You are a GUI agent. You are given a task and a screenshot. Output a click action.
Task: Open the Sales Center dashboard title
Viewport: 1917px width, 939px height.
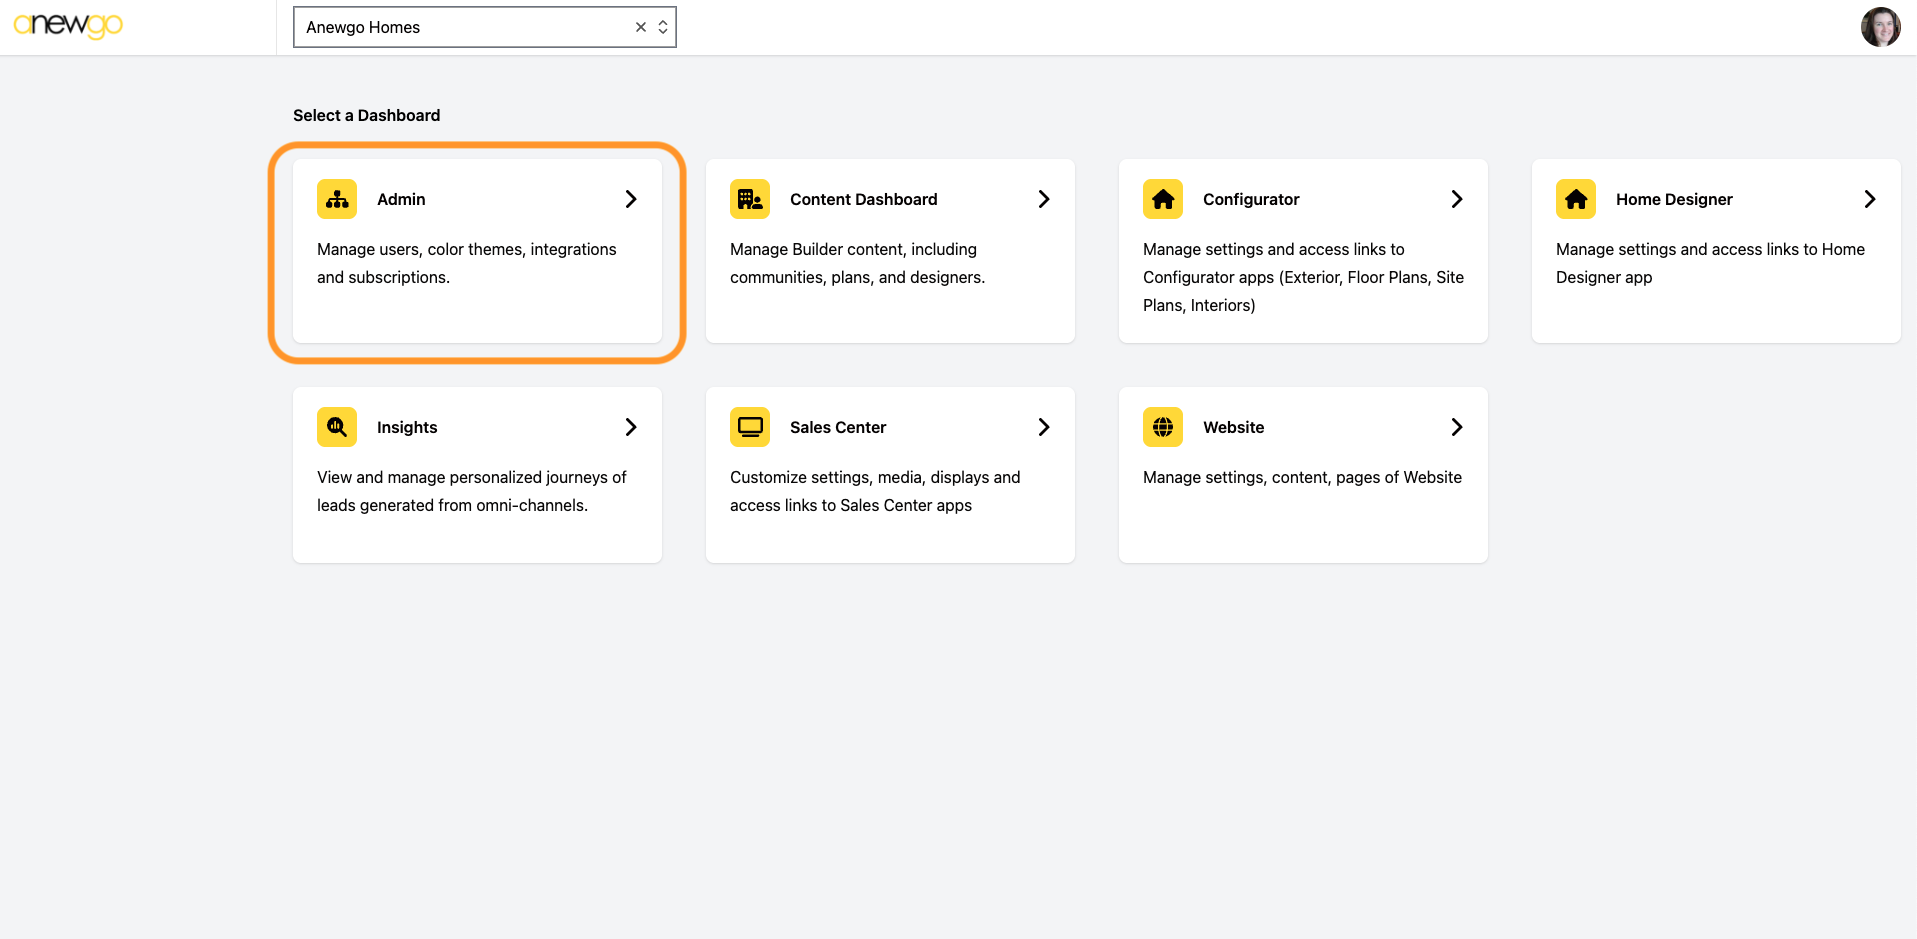tap(838, 427)
